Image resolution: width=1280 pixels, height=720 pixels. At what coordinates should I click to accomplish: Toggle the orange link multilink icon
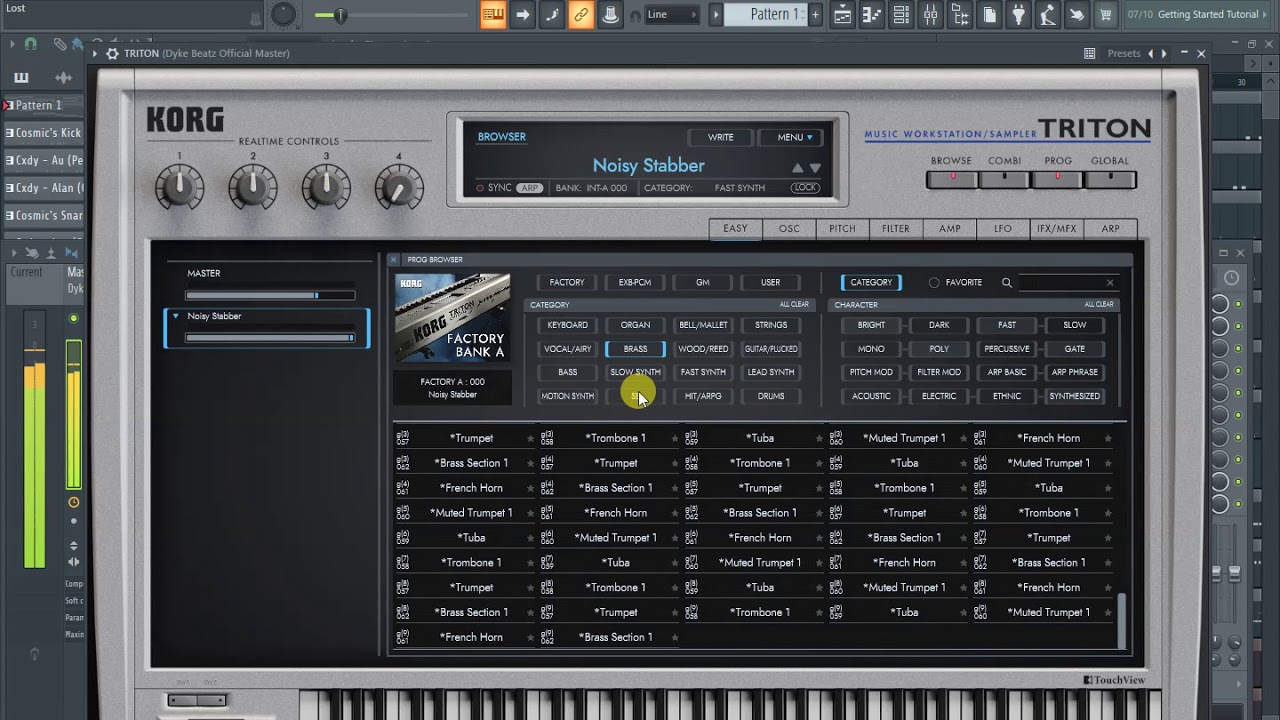581,14
